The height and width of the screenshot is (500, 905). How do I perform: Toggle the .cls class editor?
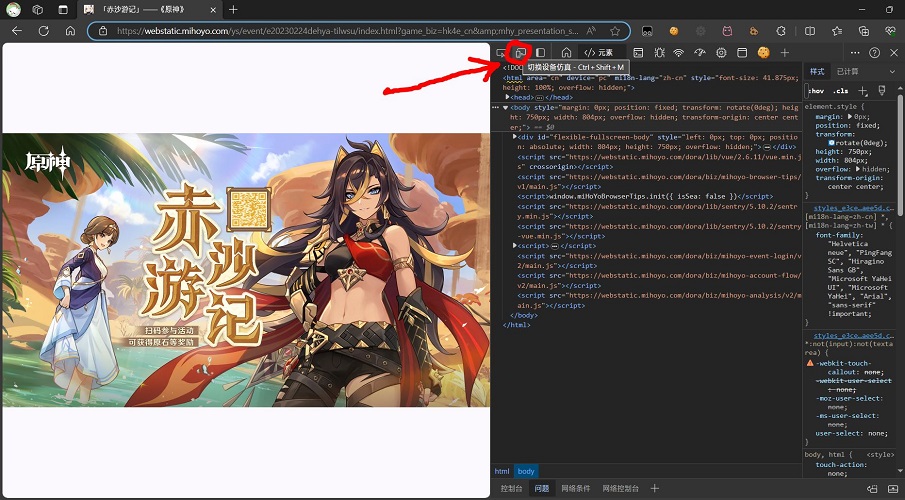point(842,91)
